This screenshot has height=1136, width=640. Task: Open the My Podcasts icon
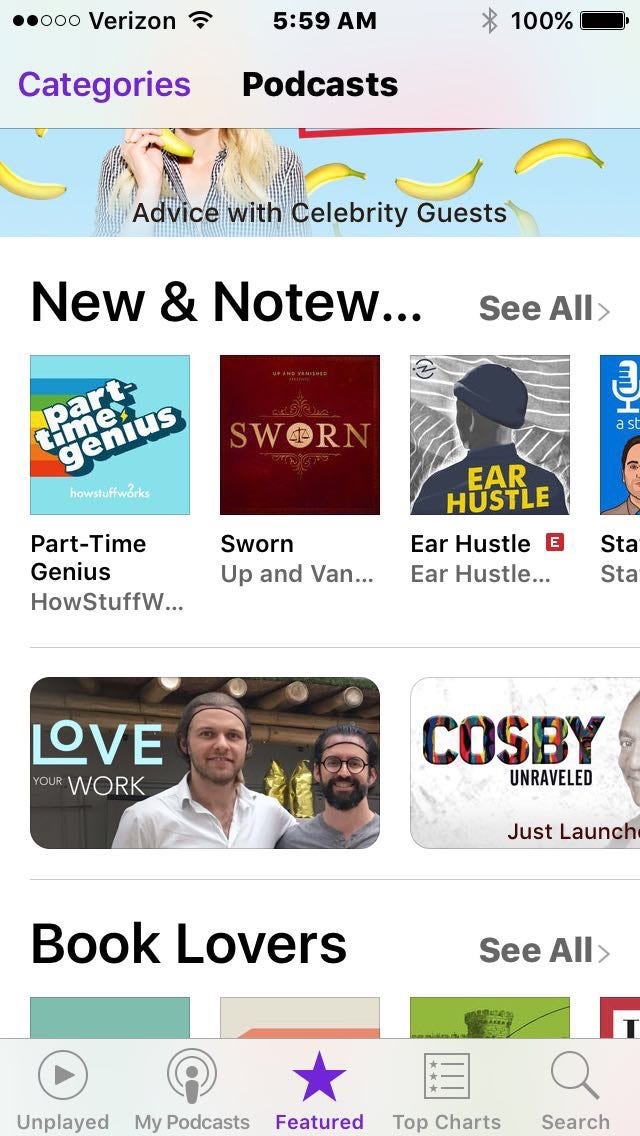click(191, 1077)
